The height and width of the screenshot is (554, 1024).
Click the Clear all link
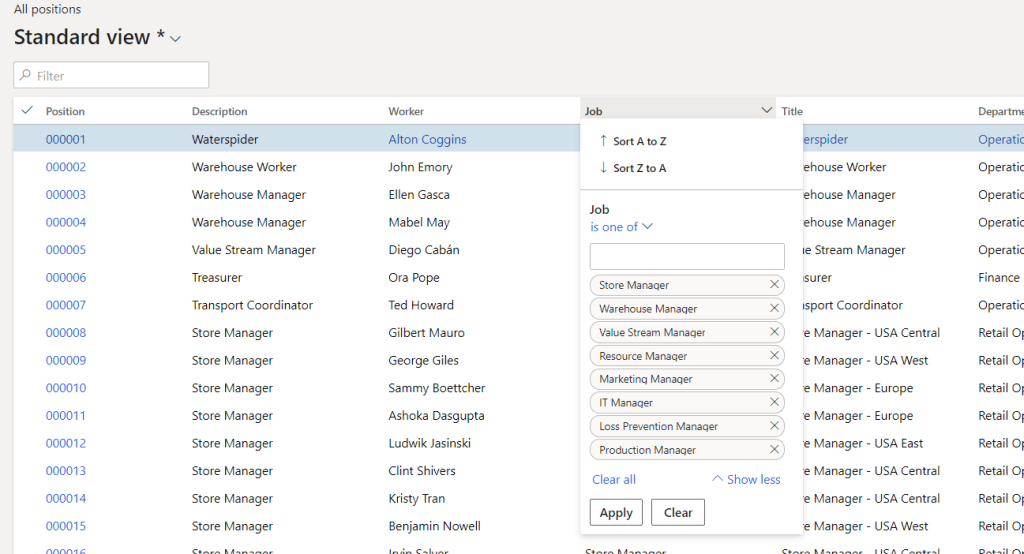pyautogui.click(x=614, y=479)
